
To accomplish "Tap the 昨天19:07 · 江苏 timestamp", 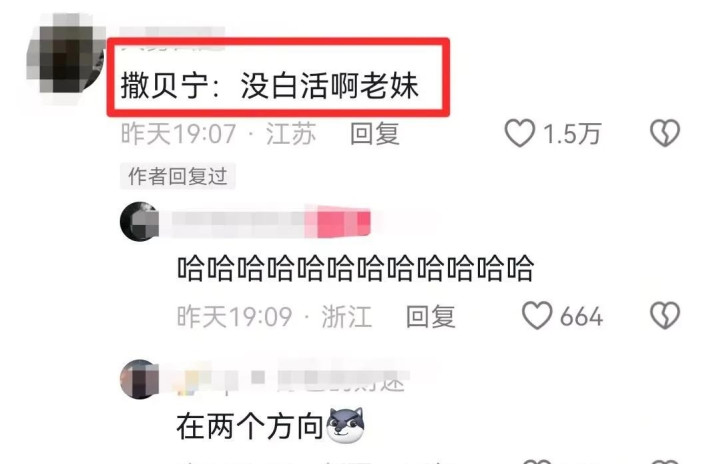I will tap(218, 134).
